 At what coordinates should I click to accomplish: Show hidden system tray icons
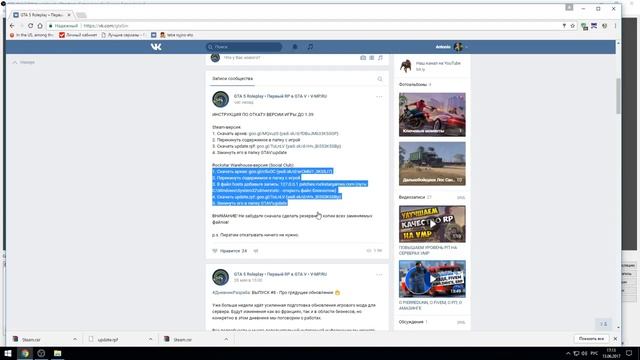pyautogui.click(x=568, y=353)
